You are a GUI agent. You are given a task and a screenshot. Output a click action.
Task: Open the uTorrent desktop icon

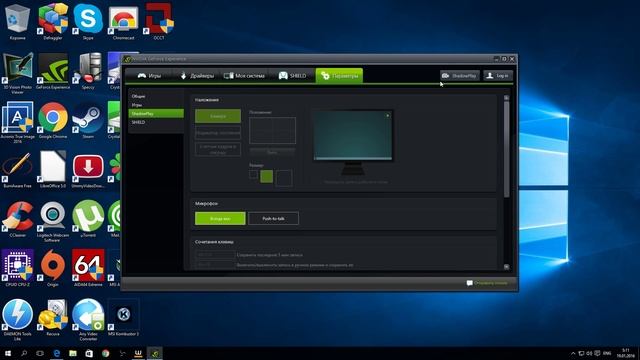click(88, 219)
